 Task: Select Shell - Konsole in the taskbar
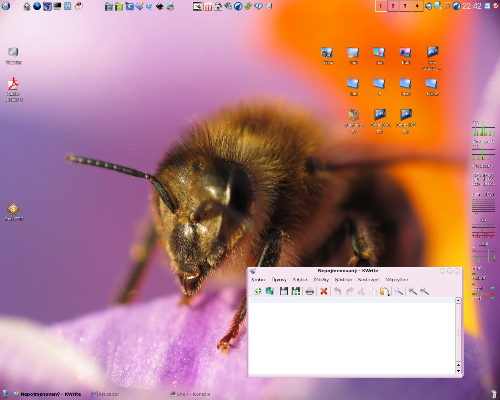pyautogui.click(x=190, y=394)
